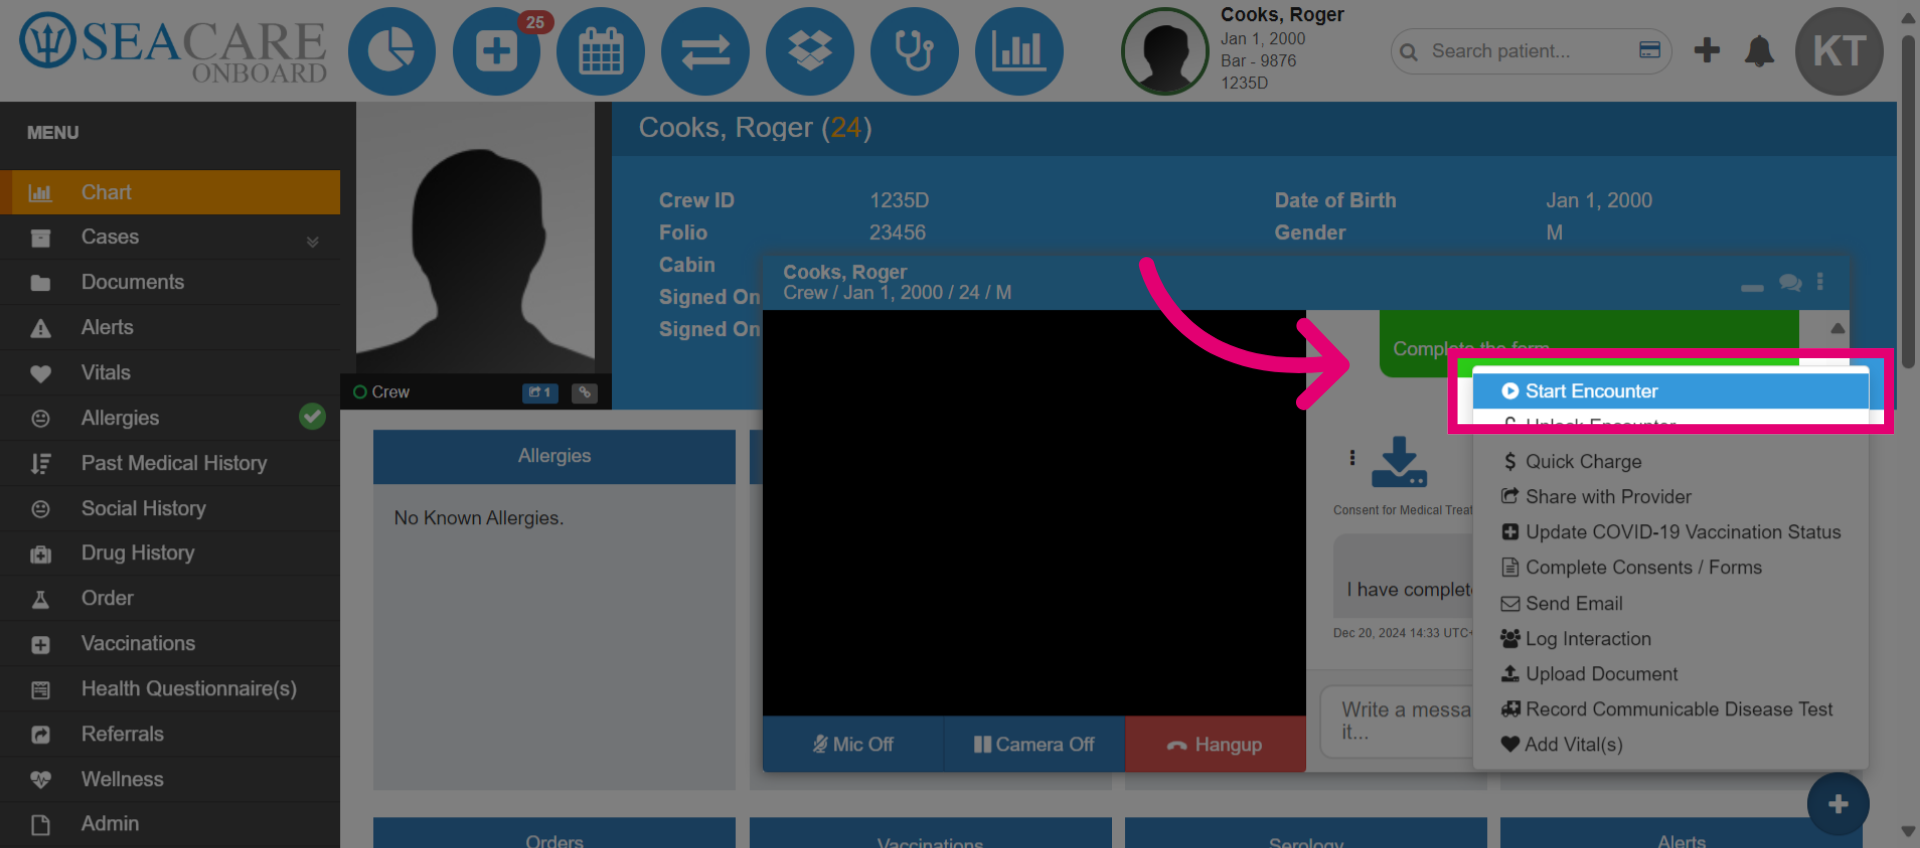The image size is (1920, 848).
Task: Select Update COVID-19 Vaccination Status
Action: [x=1670, y=532]
